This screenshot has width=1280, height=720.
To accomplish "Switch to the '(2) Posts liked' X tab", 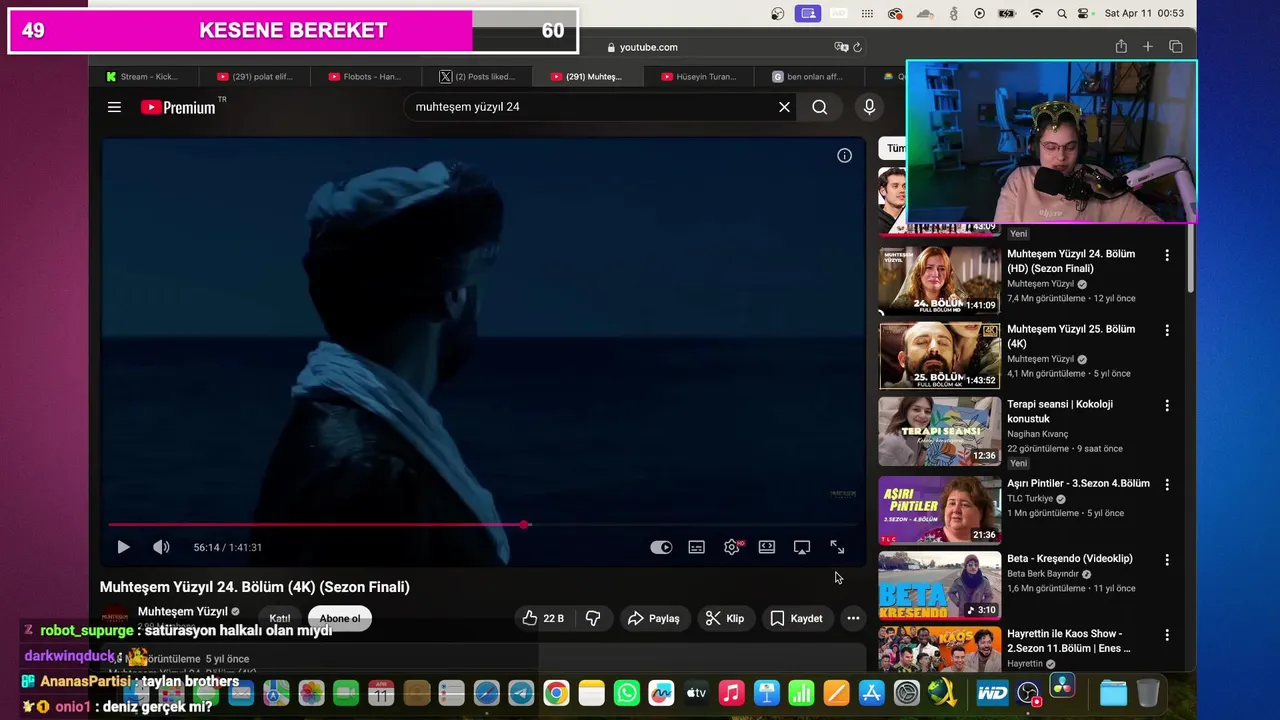I will pos(477,76).
